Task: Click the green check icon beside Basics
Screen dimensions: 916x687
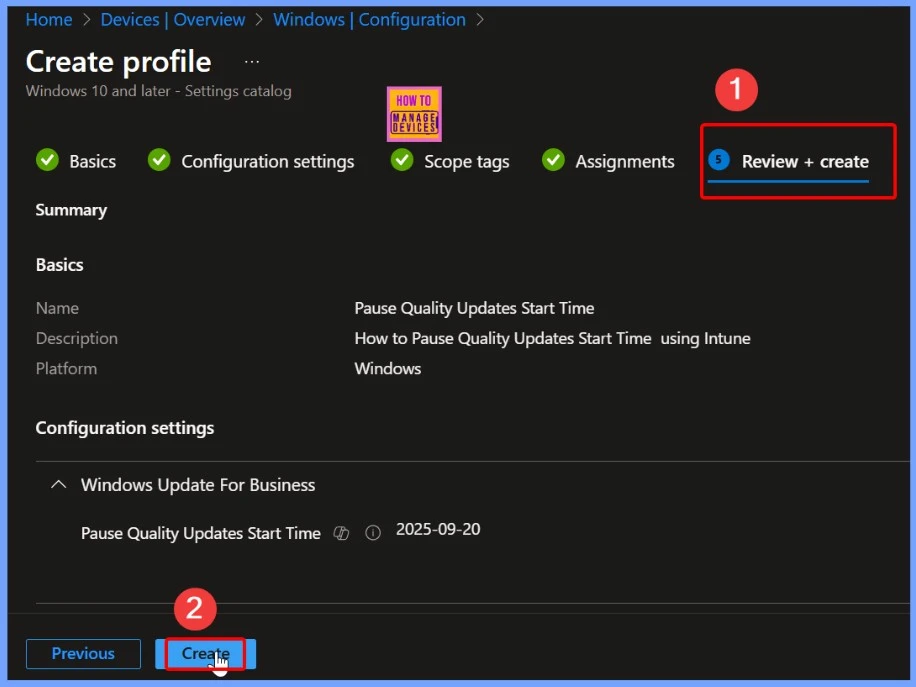Action: click(x=47, y=159)
